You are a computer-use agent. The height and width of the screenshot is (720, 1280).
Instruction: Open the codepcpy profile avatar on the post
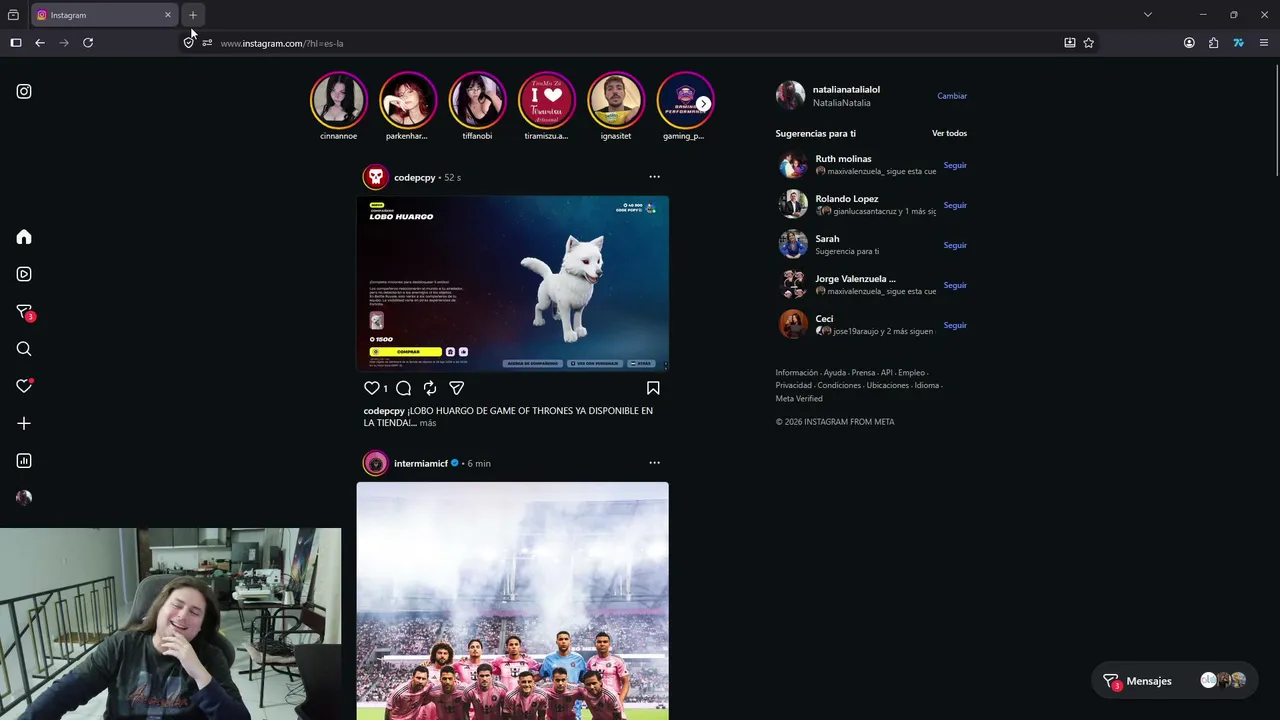click(x=376, y=177)
